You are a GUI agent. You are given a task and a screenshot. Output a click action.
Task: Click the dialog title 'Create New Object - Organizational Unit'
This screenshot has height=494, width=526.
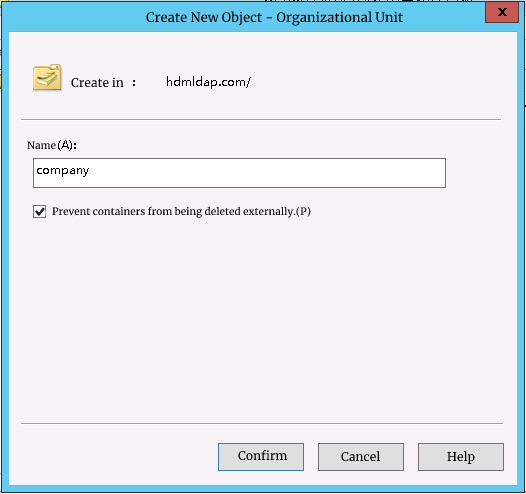point(274,17)
